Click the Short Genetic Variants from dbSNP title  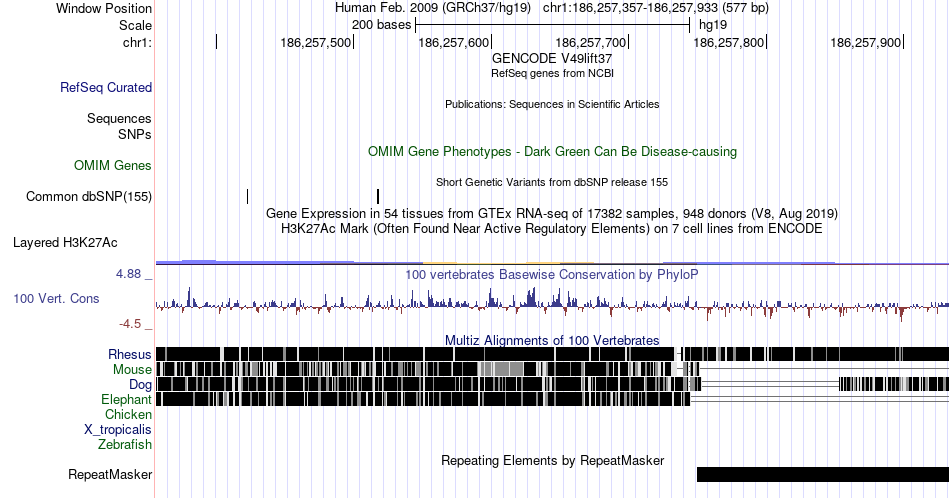[552, 182]
